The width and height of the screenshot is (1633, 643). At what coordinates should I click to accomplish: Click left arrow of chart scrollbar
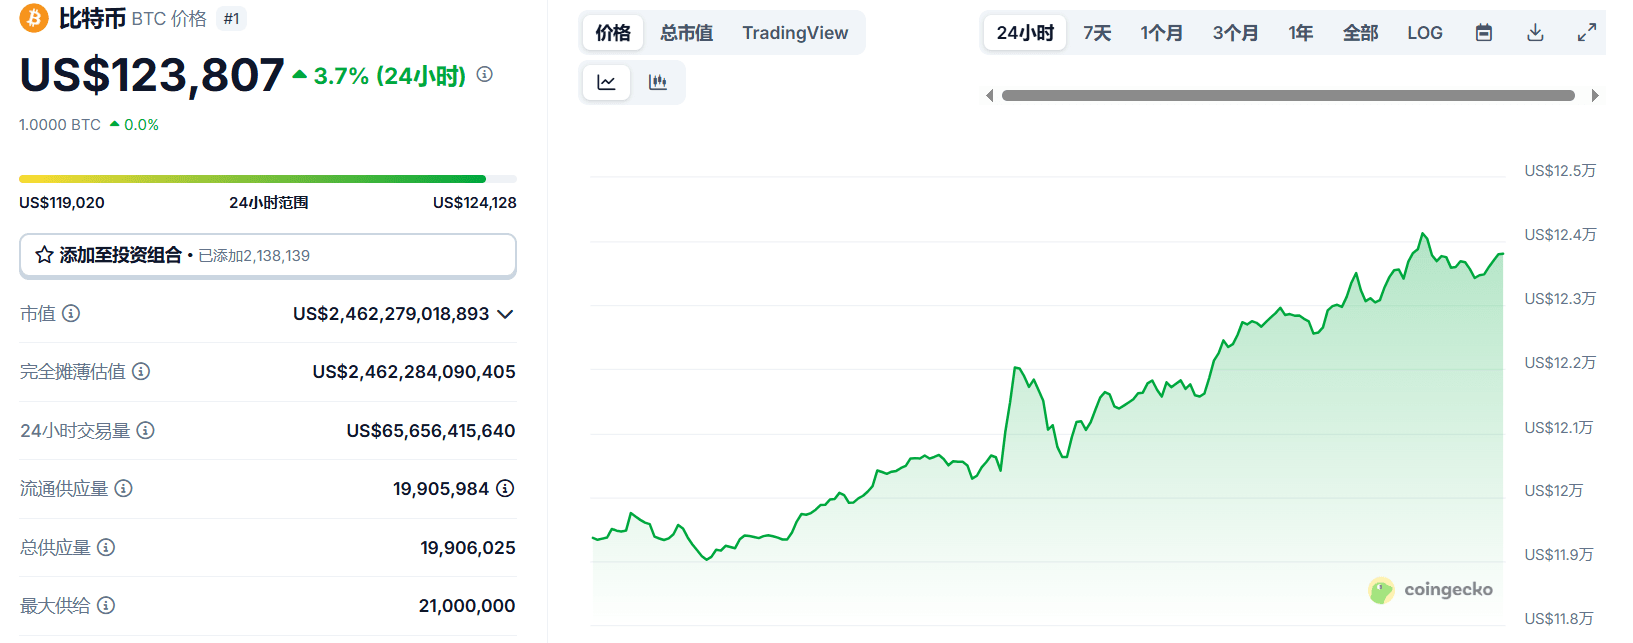(990, 96)
